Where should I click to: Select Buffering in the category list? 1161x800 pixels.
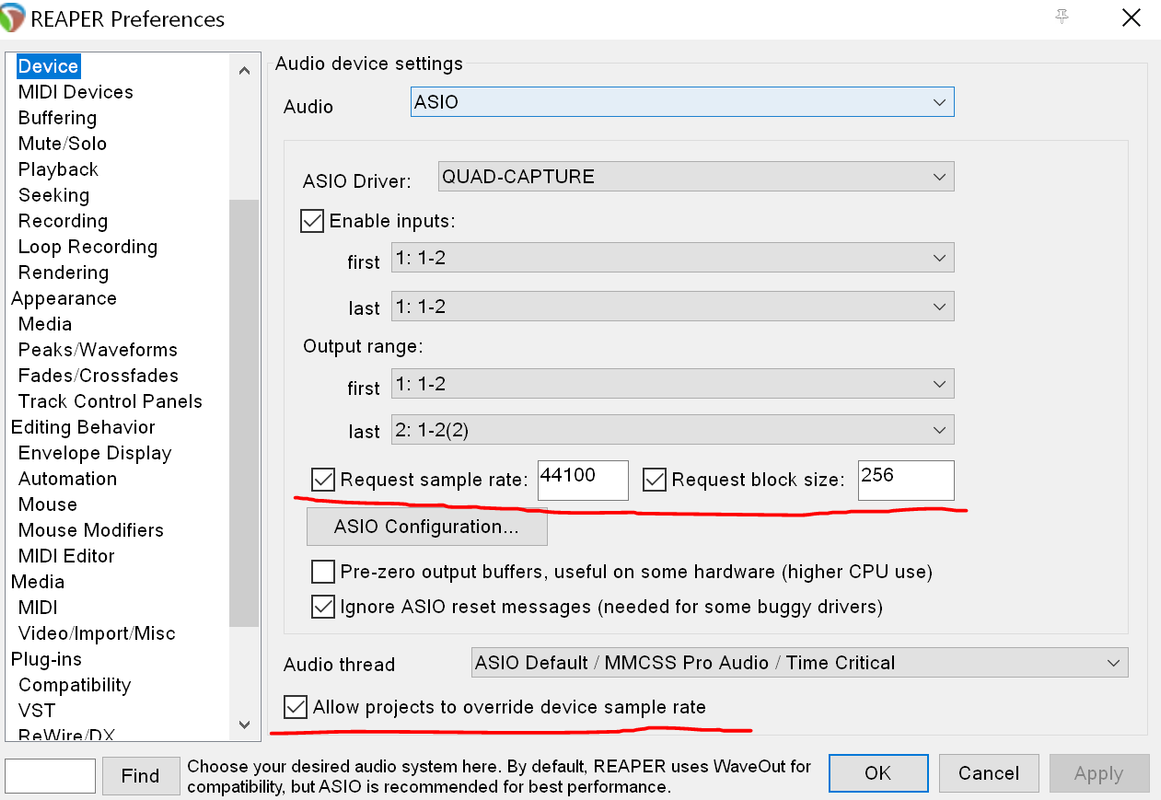tap(58, 118)
